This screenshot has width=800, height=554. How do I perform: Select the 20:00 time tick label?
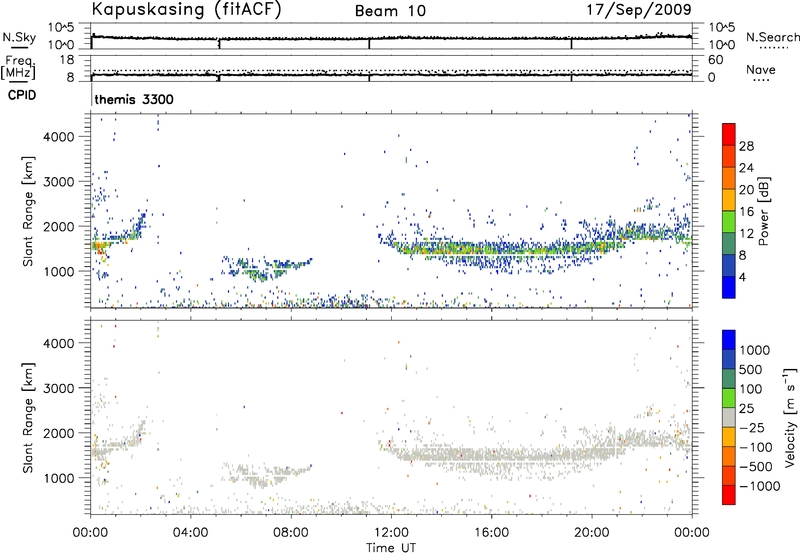coord(591,533)
